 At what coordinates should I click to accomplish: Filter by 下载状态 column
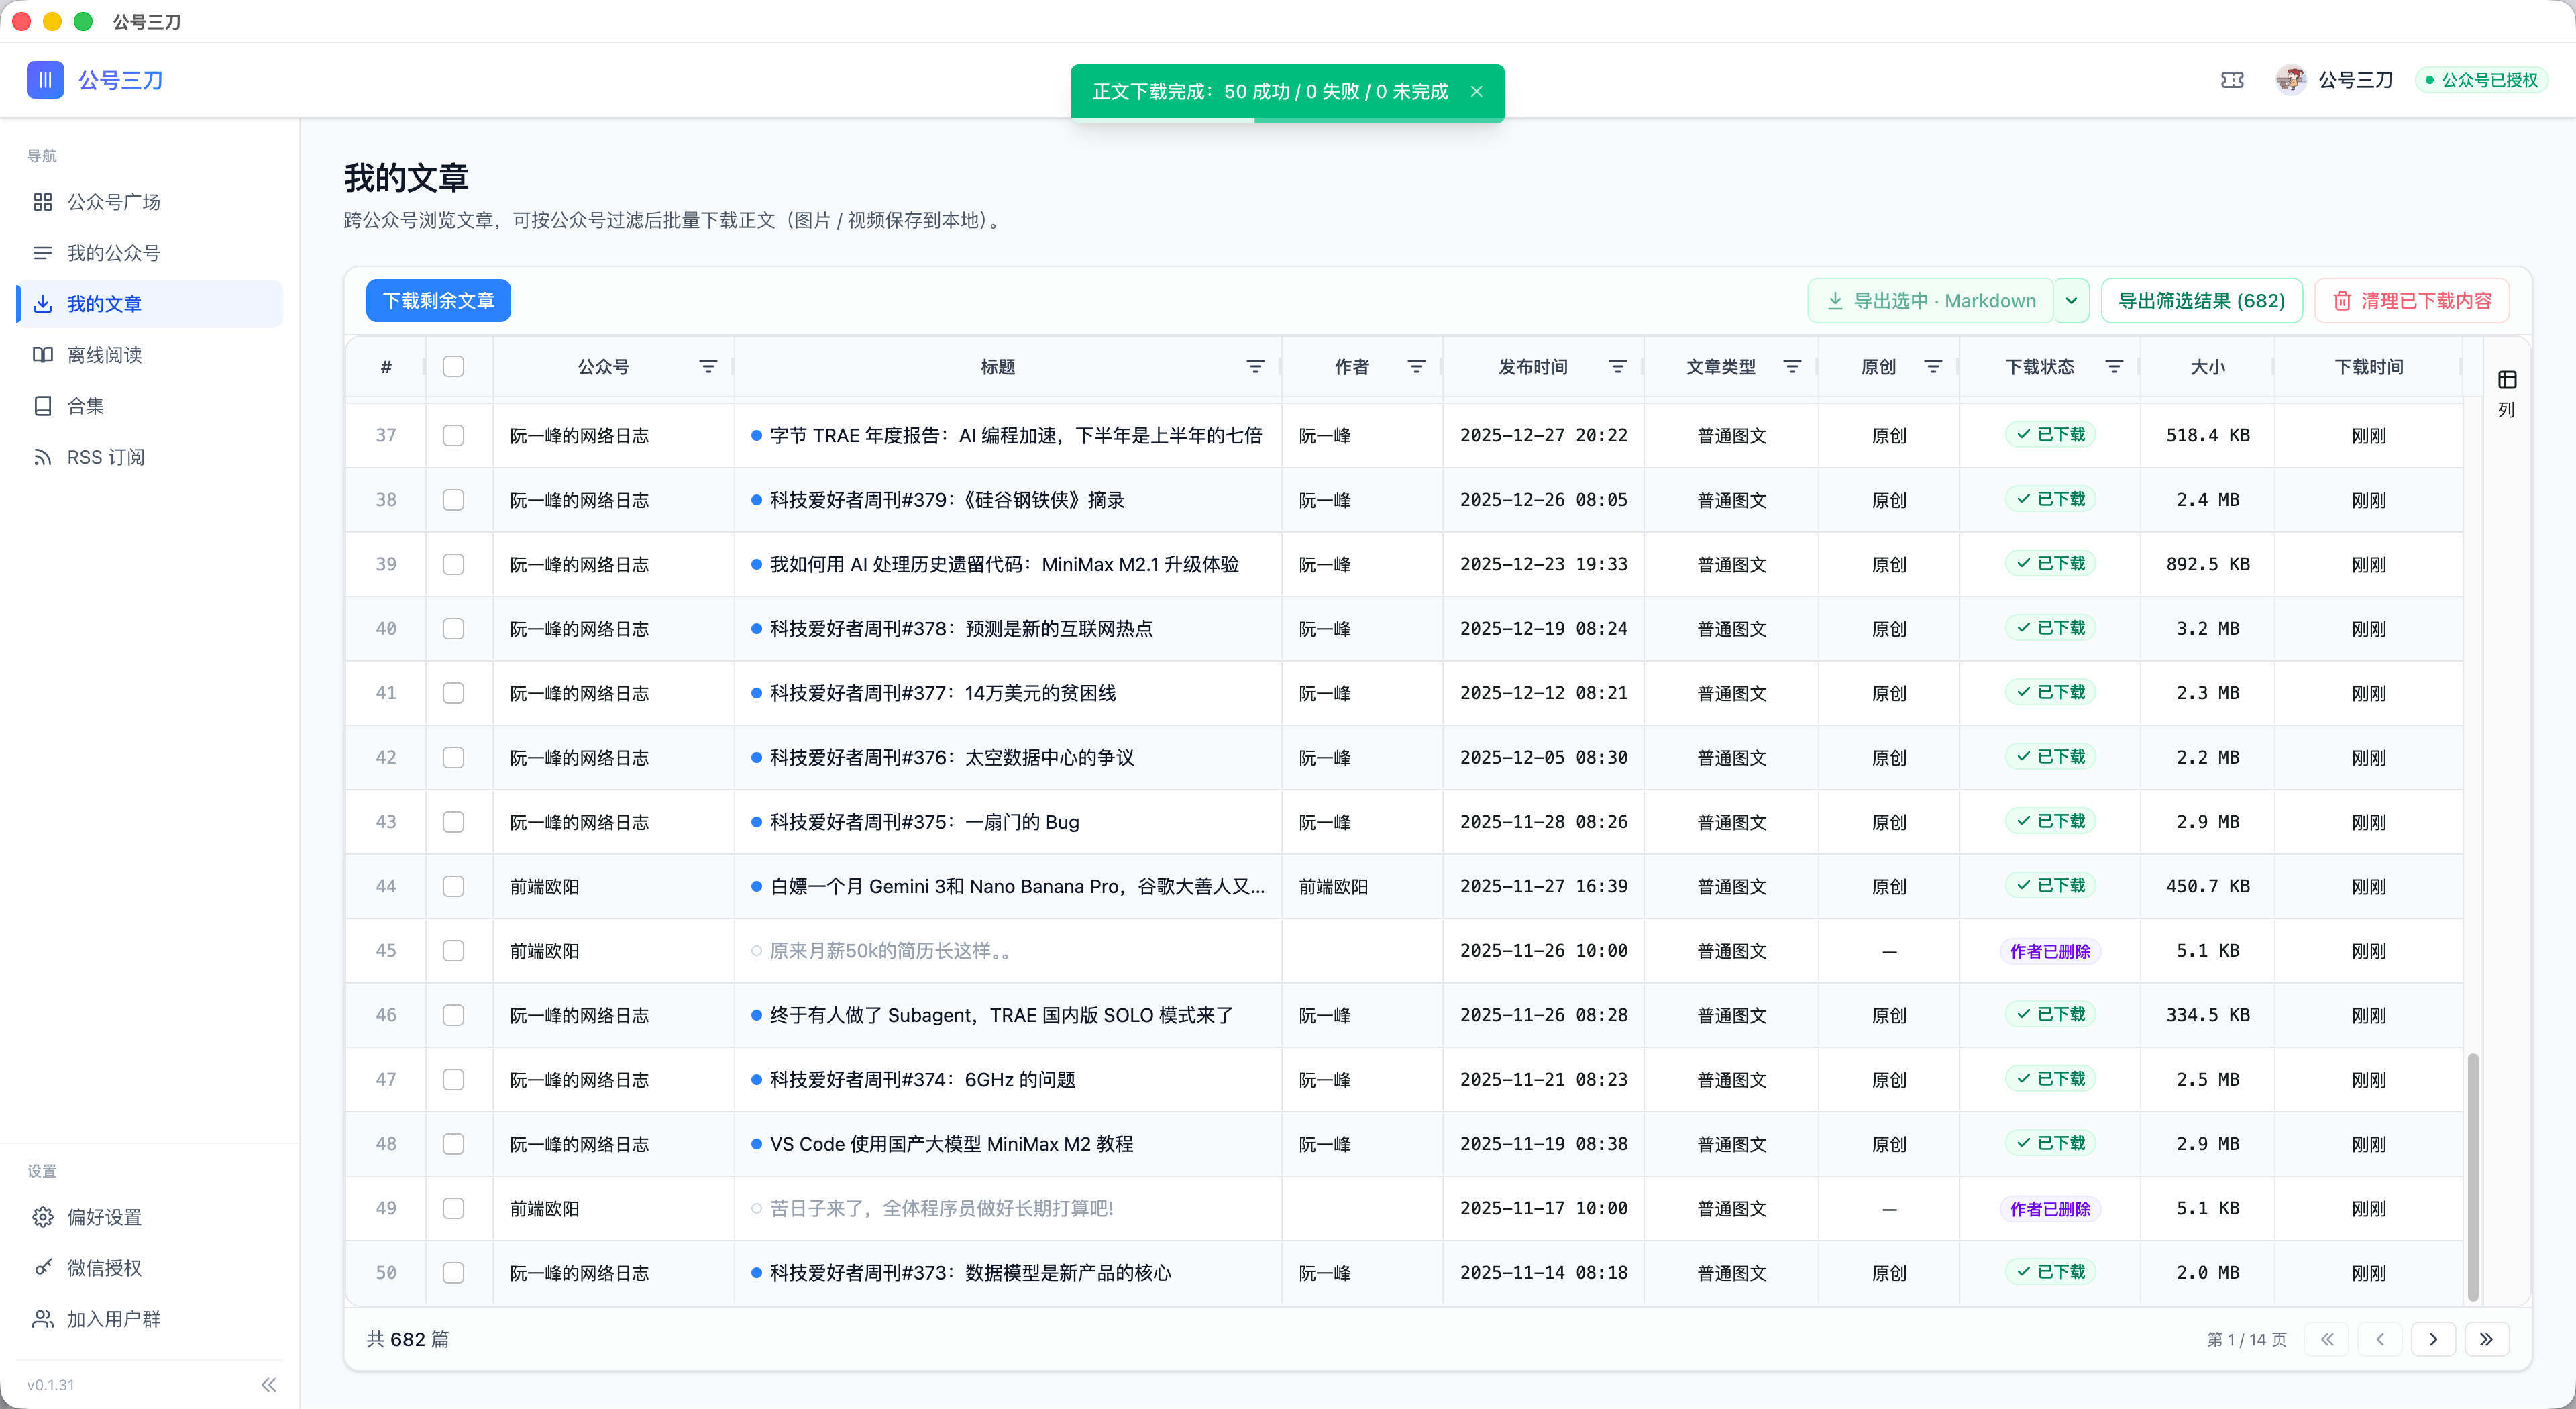2114,367
